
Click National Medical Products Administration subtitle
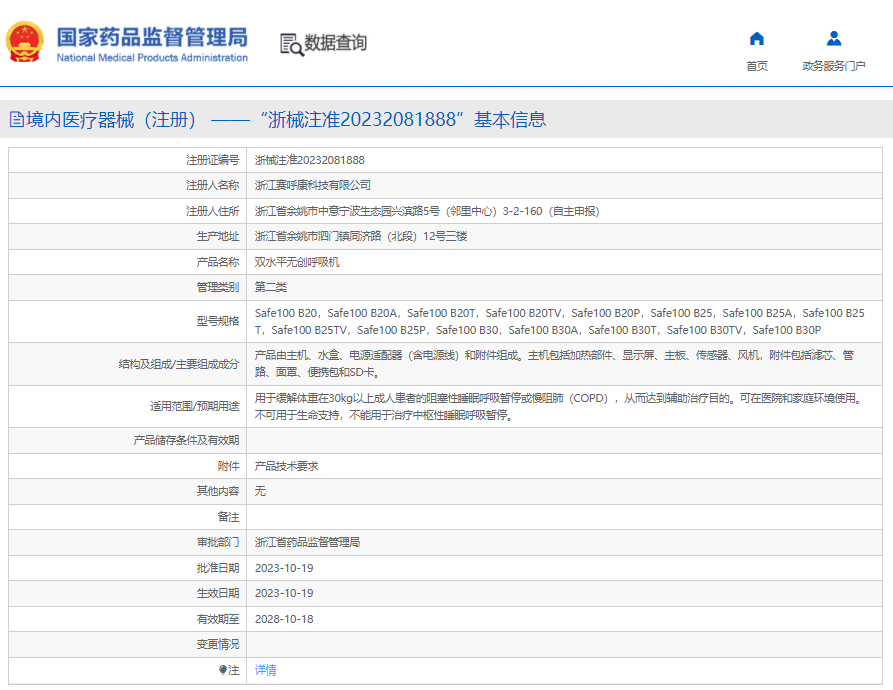click(x=152, y=58)
